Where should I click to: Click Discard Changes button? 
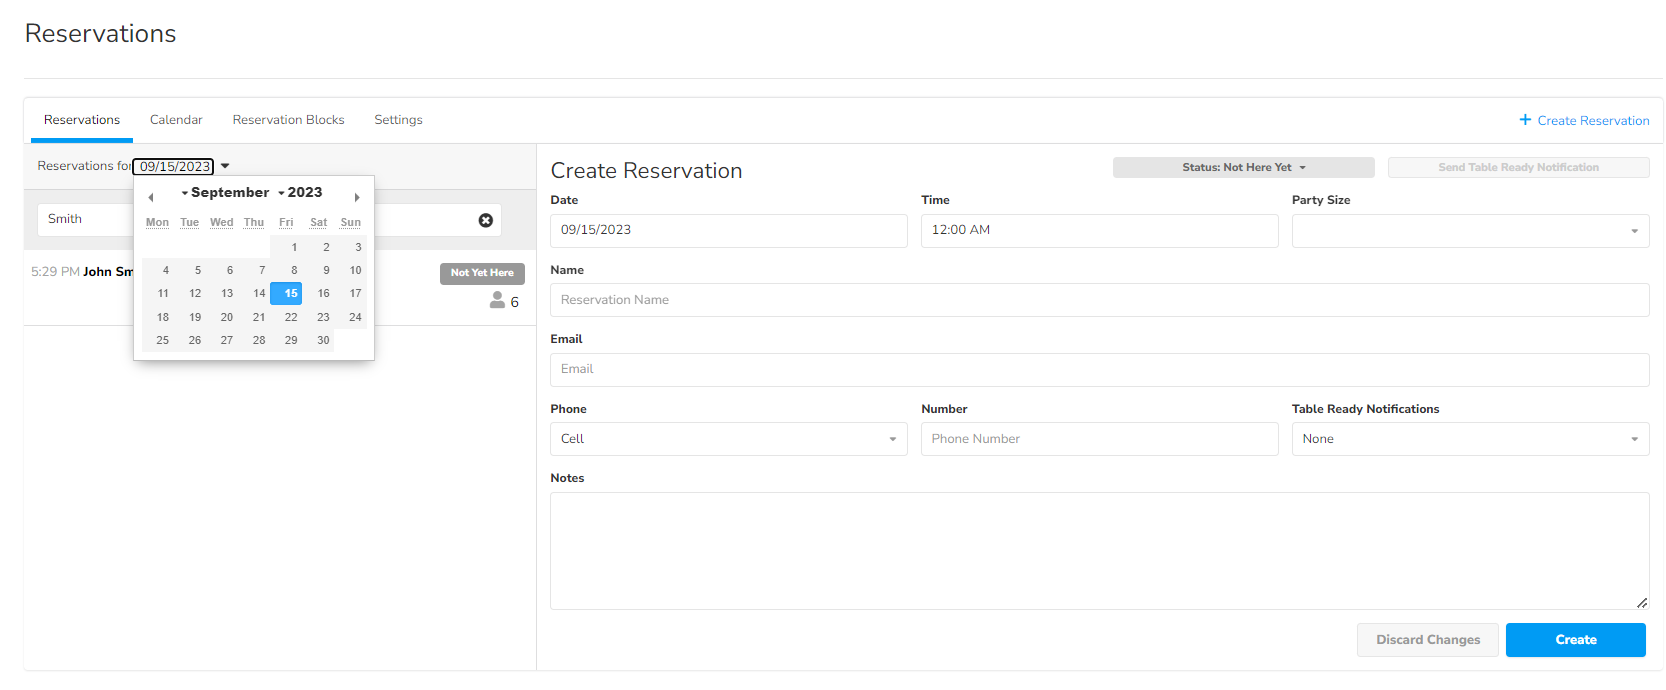coord(1427,640)
